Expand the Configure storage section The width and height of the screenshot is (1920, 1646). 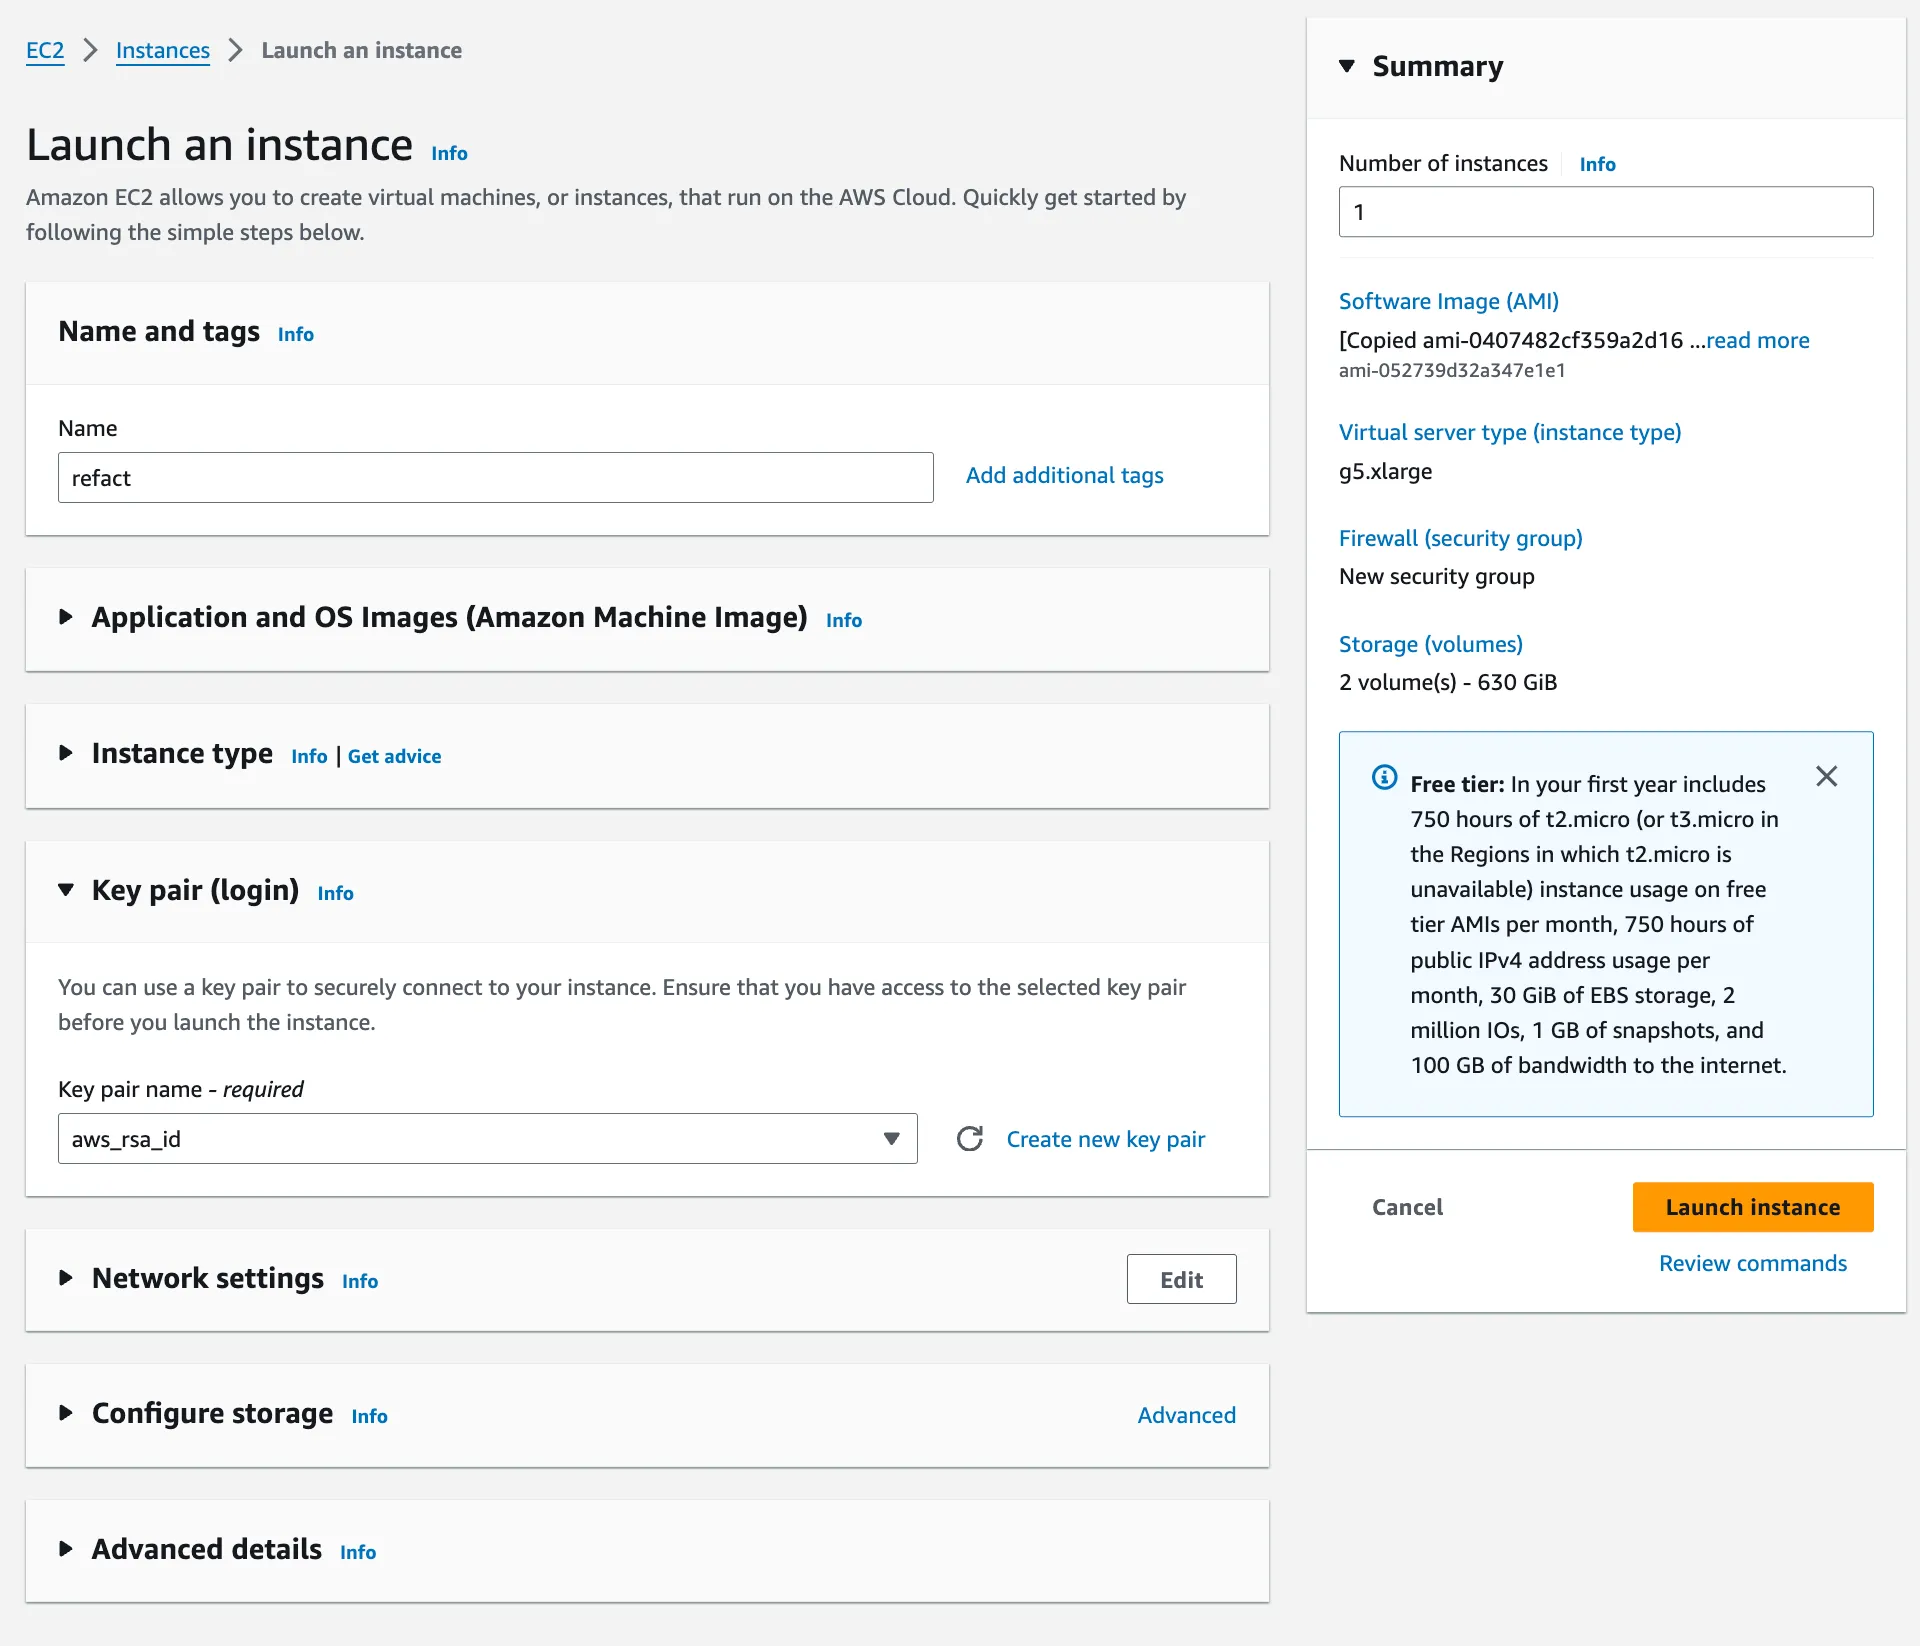[x=66, y=1413]
